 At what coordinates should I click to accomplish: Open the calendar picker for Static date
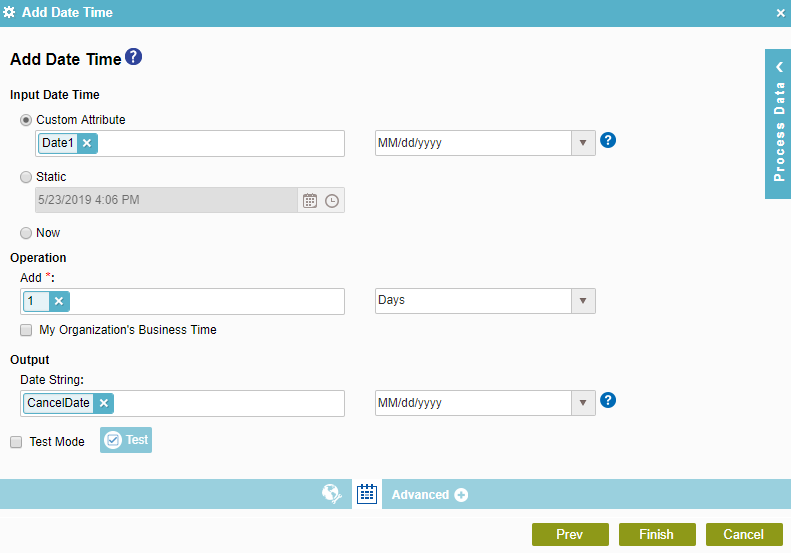coord(310,200)
